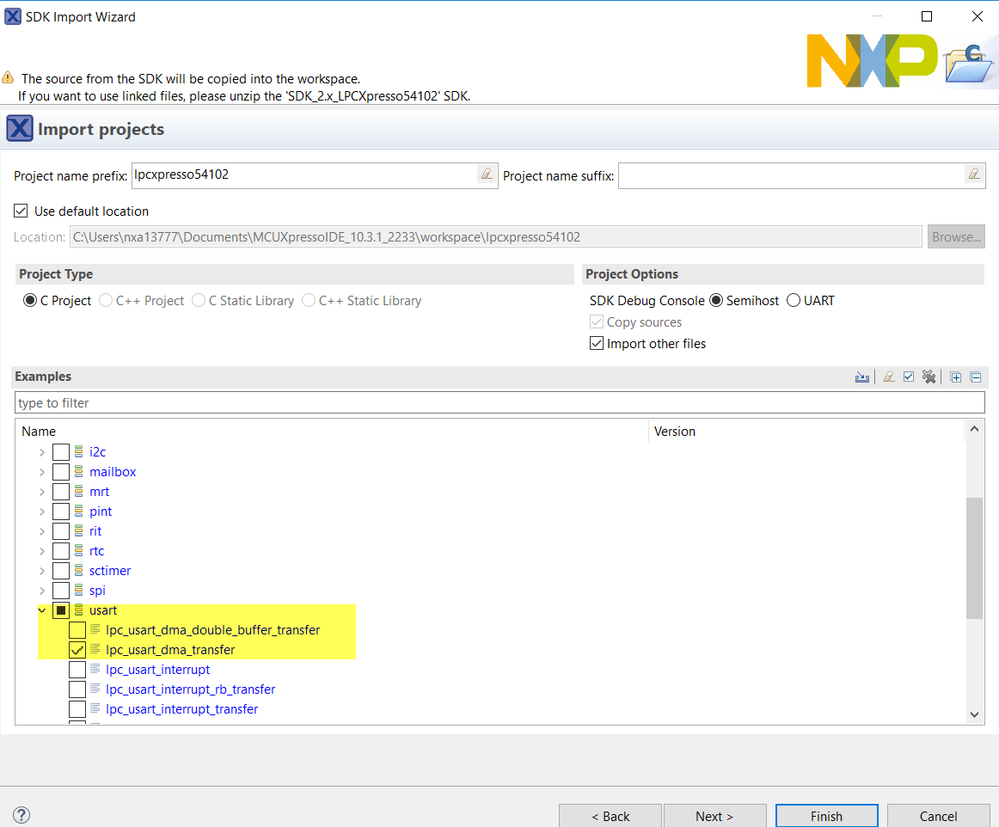Clear the project name suffix with eraser icon
The image size is (999, 827).
click(974, 174)
